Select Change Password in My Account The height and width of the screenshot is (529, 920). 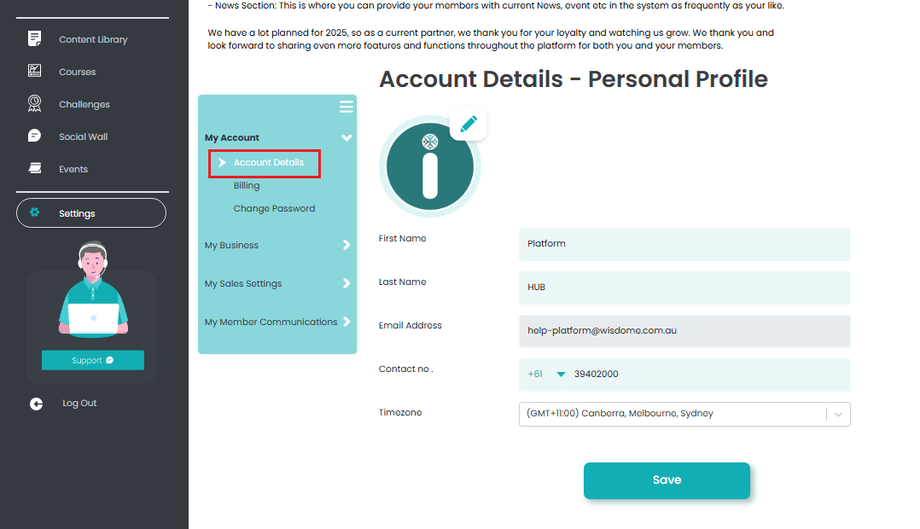pyautogui.click(x=274, y=208)
